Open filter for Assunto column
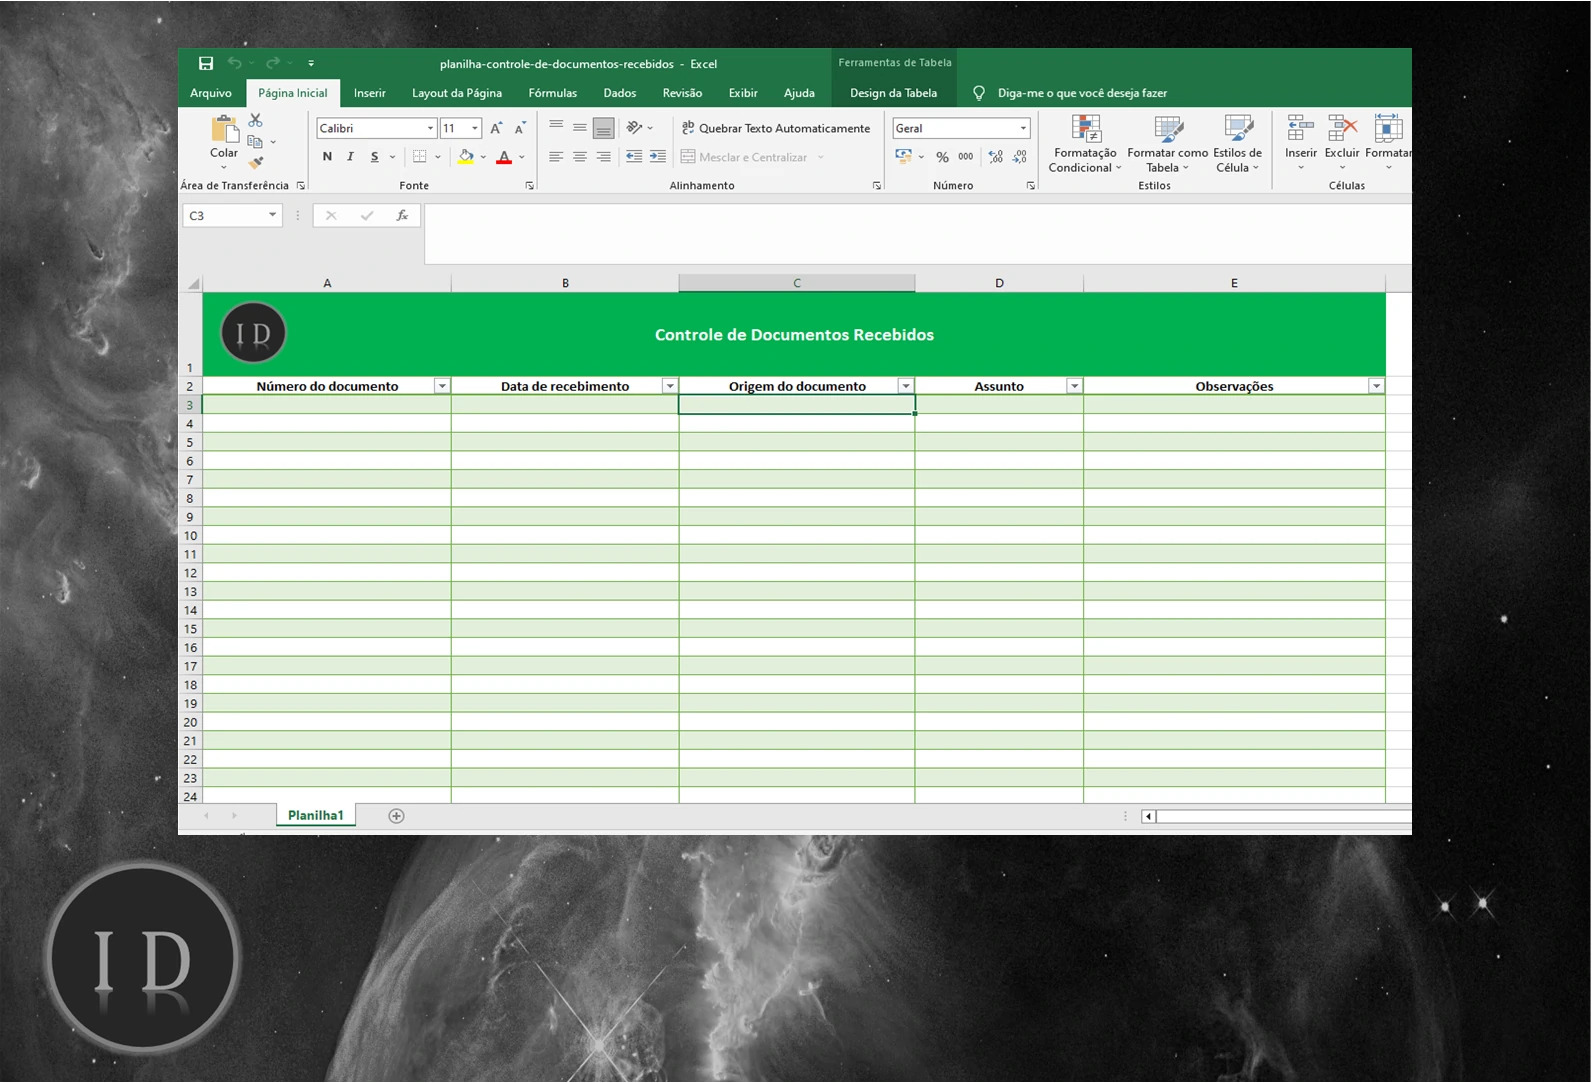Image resolution: width=1592 pixels, height=1083 pixels. click(x=1074, y=386)
